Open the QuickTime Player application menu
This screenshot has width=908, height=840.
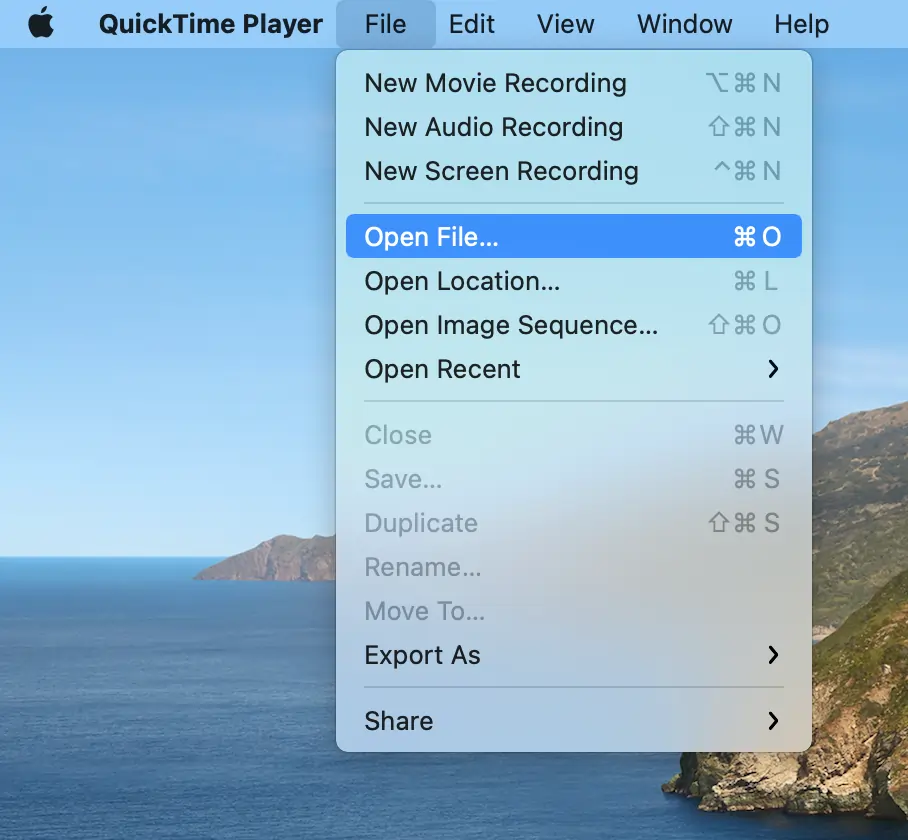211,24
